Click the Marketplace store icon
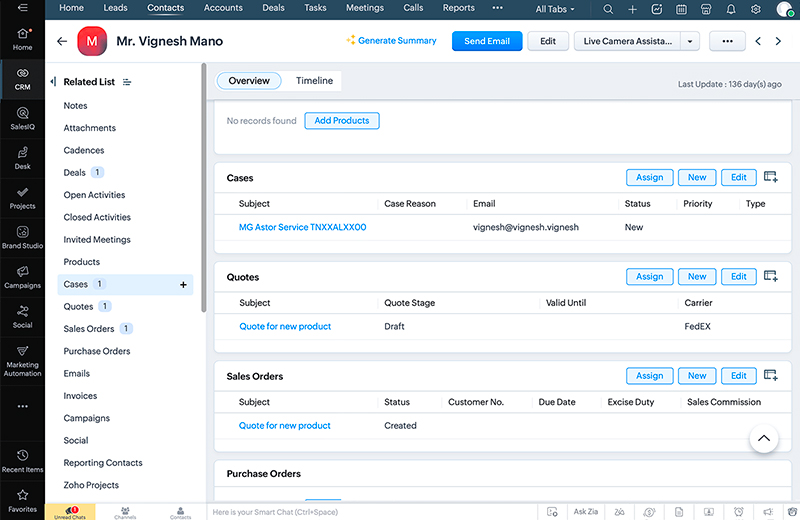800x520 pixels. point(706,9)
